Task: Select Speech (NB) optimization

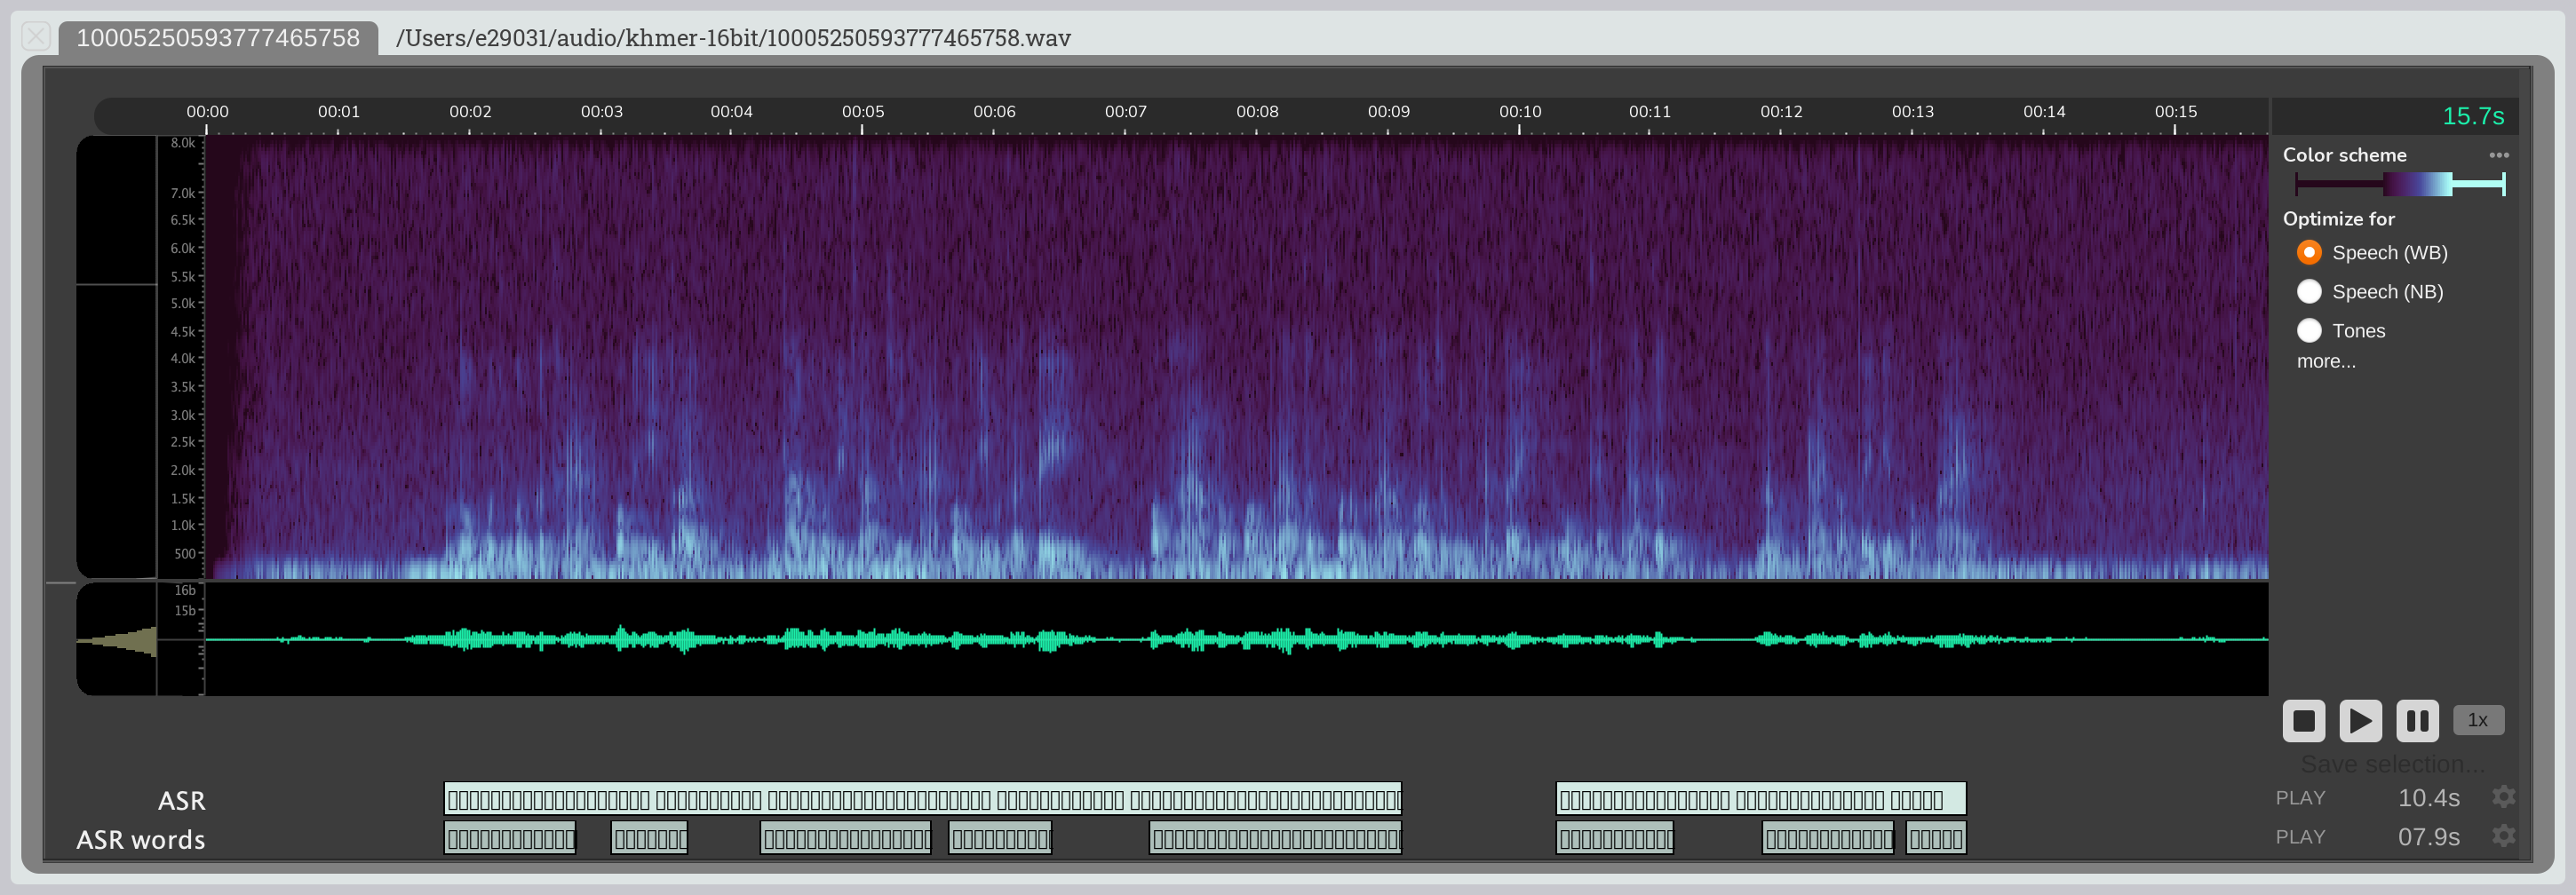Action: tap(2308, 292)
